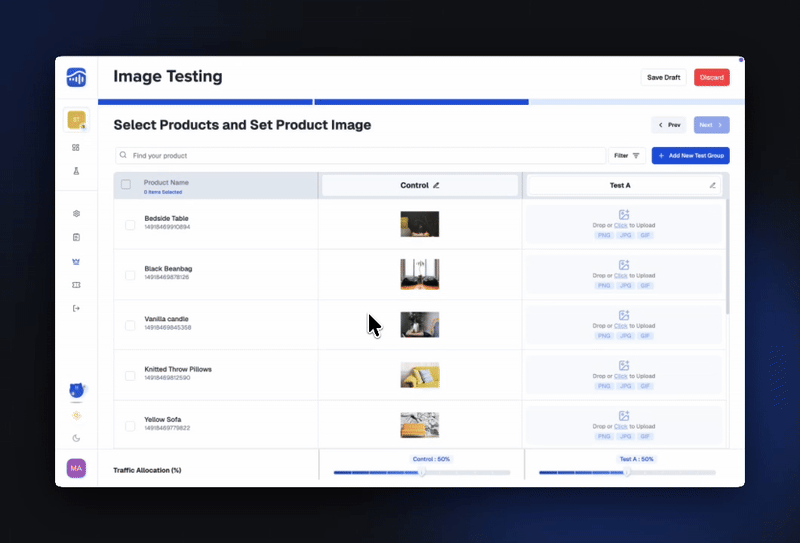The width and height of the screenshot is (800, 543).
Task: Open the Filter dropdown
Action: tap(627, 156)
